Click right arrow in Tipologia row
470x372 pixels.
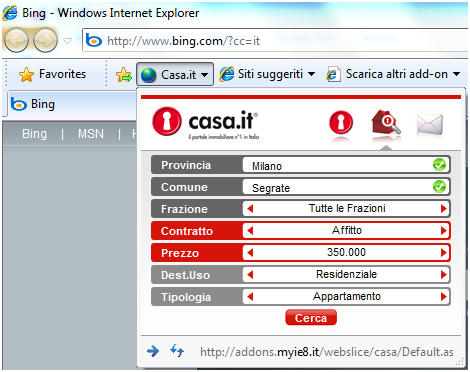(443, 297)
